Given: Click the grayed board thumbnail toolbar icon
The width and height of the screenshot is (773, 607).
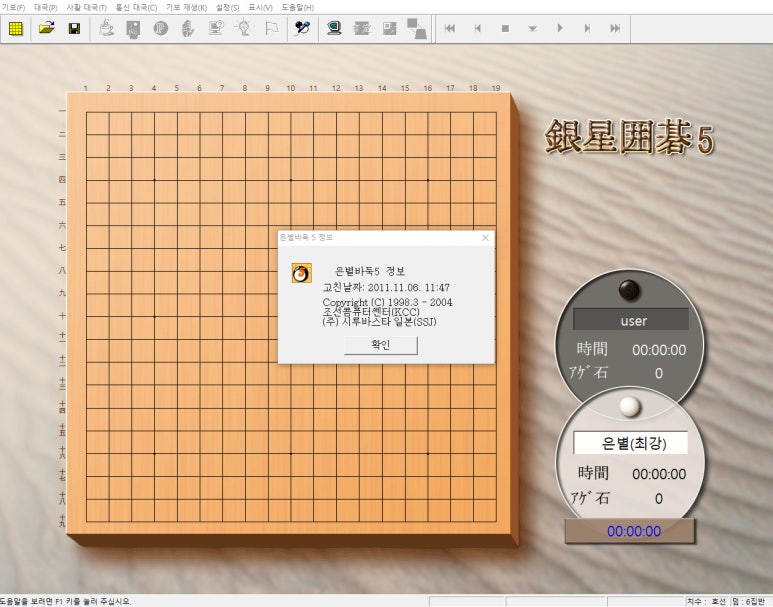Looking at the screenshot, I should [x=389, y=28].
